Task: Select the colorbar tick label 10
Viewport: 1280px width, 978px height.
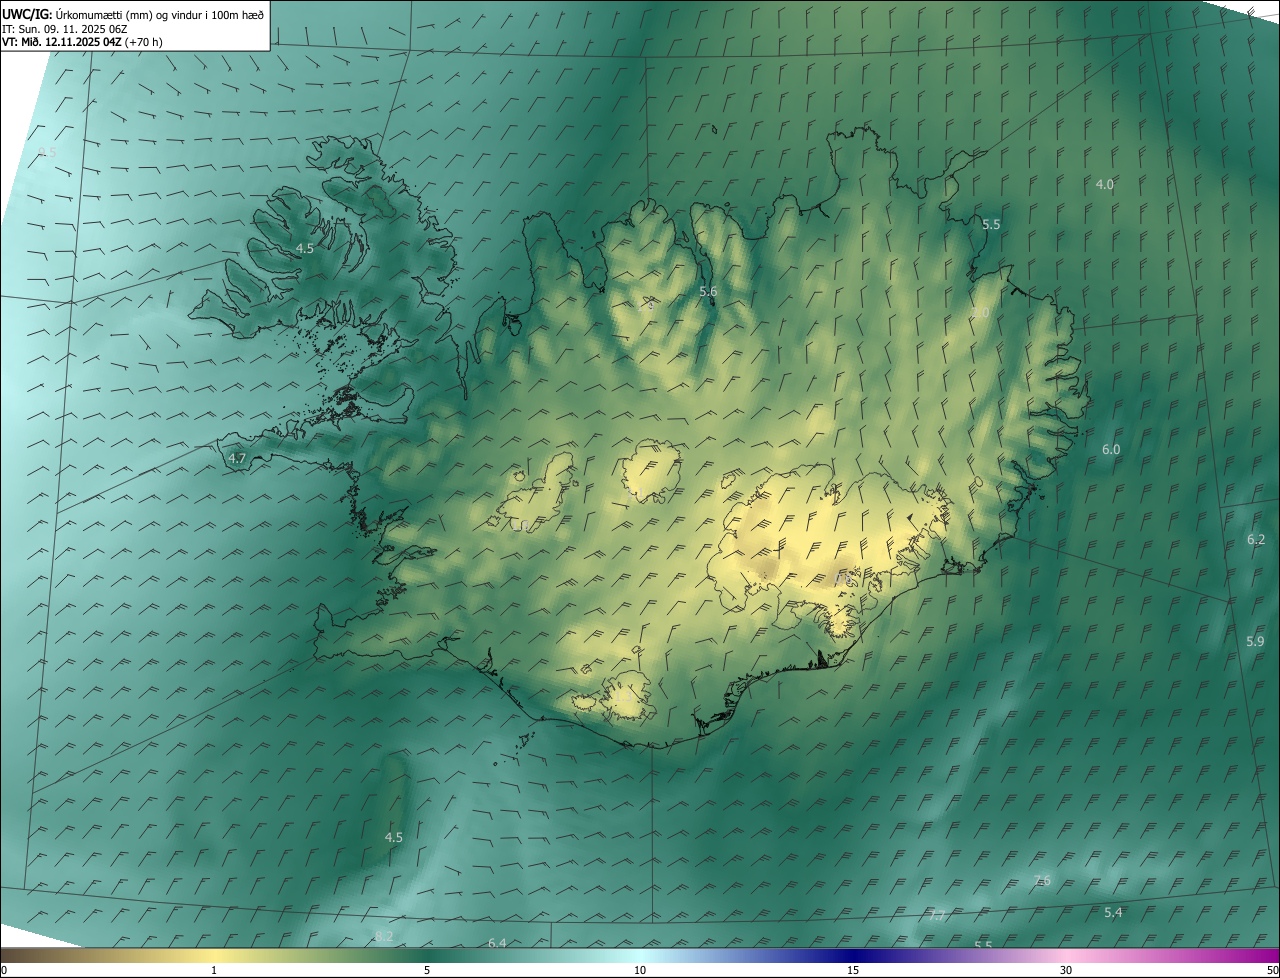Action: pyautogui.click(x=640, y=970)
